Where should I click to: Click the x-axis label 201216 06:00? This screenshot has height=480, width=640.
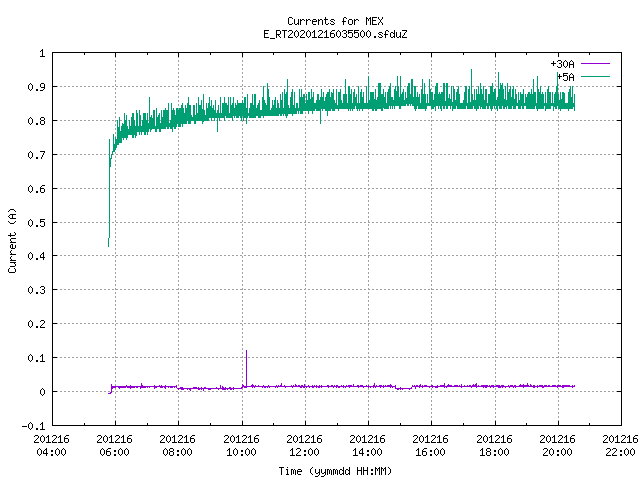(115, 445)
